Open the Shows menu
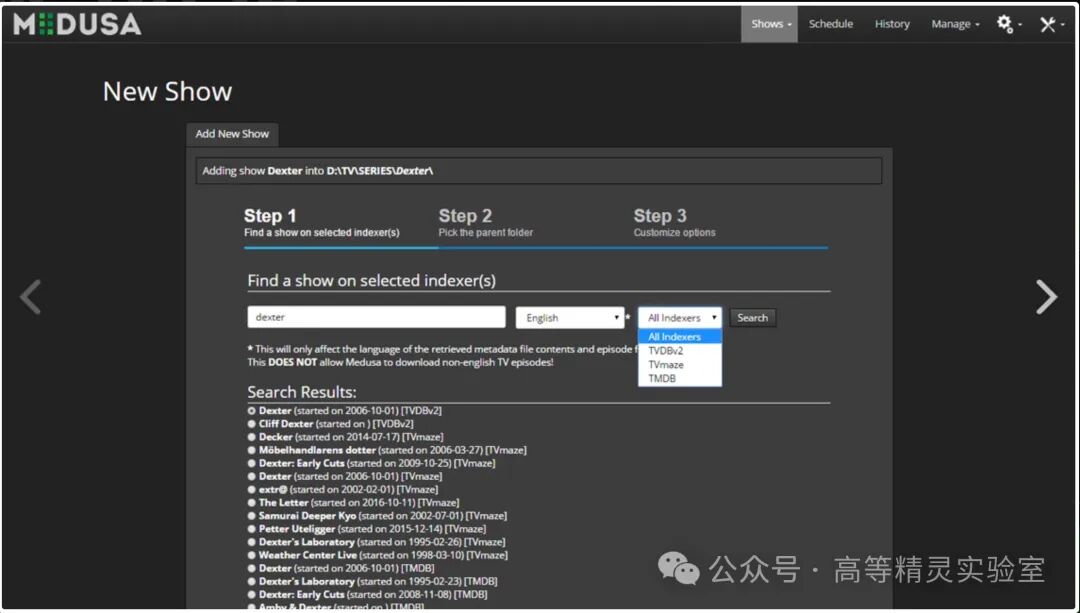The width and height of the screenshot is (1080, 613). (769, 24)
